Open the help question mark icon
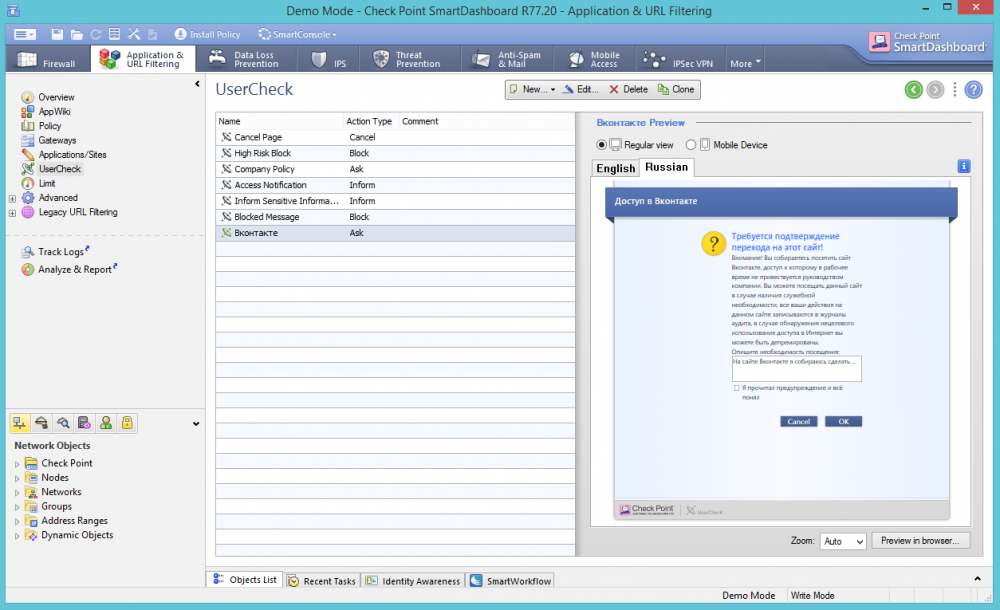Screen dimensions: 1000x610 pos(973,90)
